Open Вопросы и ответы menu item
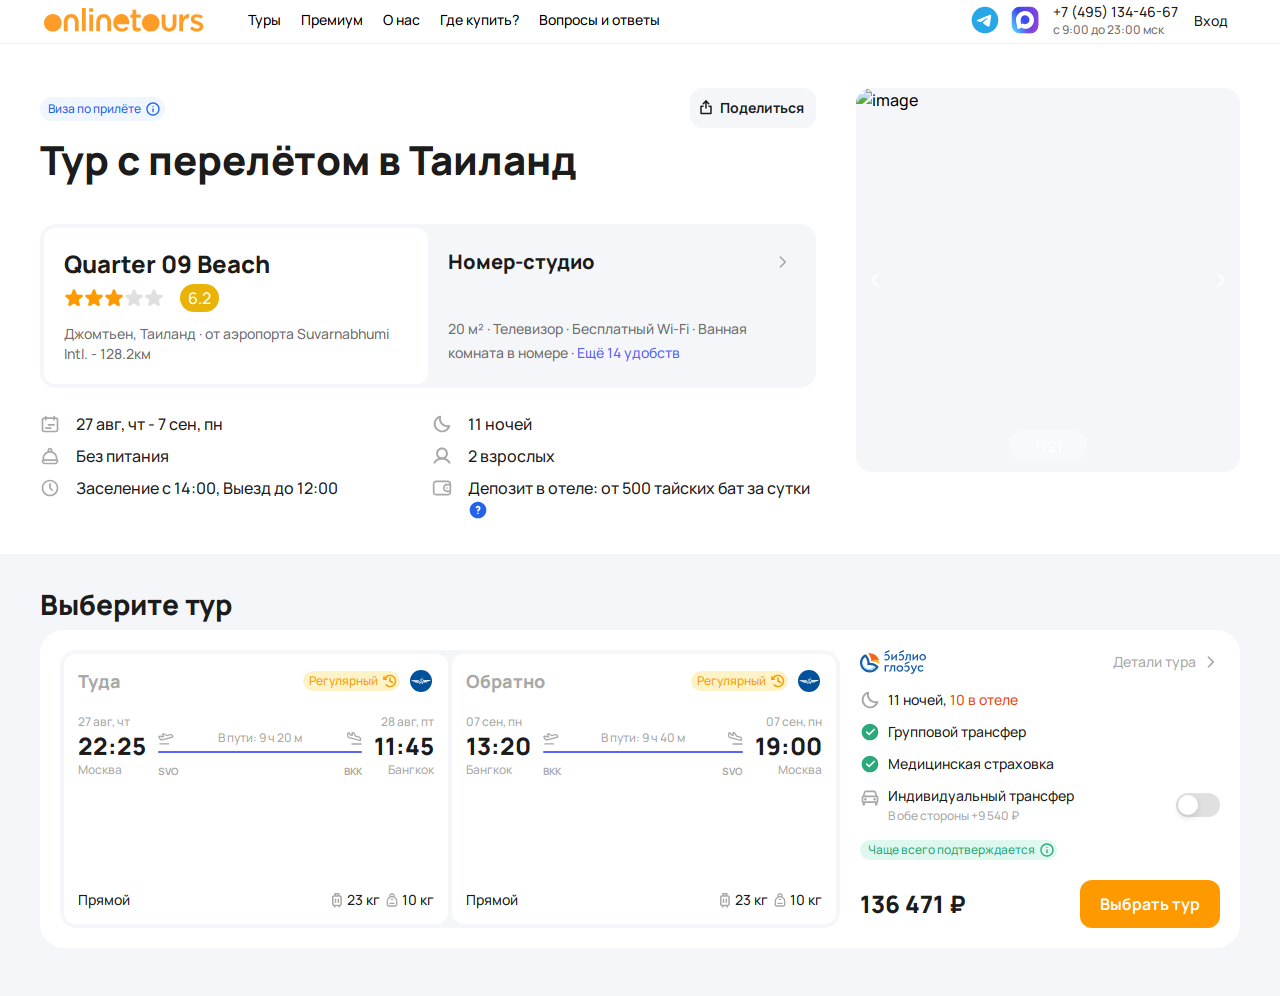Screen dimensions: 1280x996 coord(599,20)
